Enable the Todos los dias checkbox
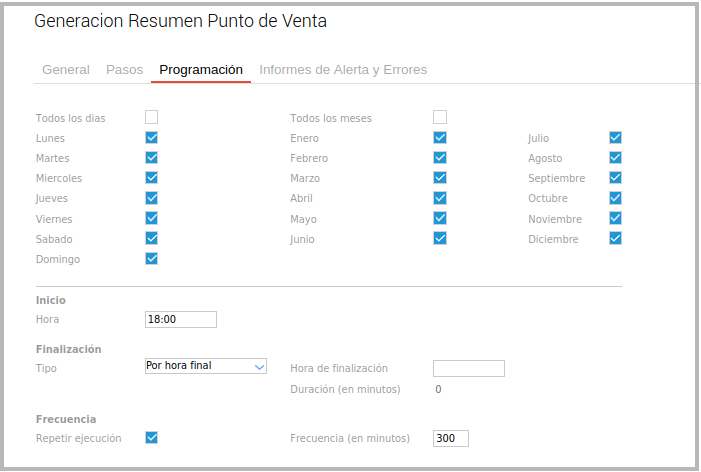Image resolution: width=701 pixels, height=472 pixels. [152, 117]
